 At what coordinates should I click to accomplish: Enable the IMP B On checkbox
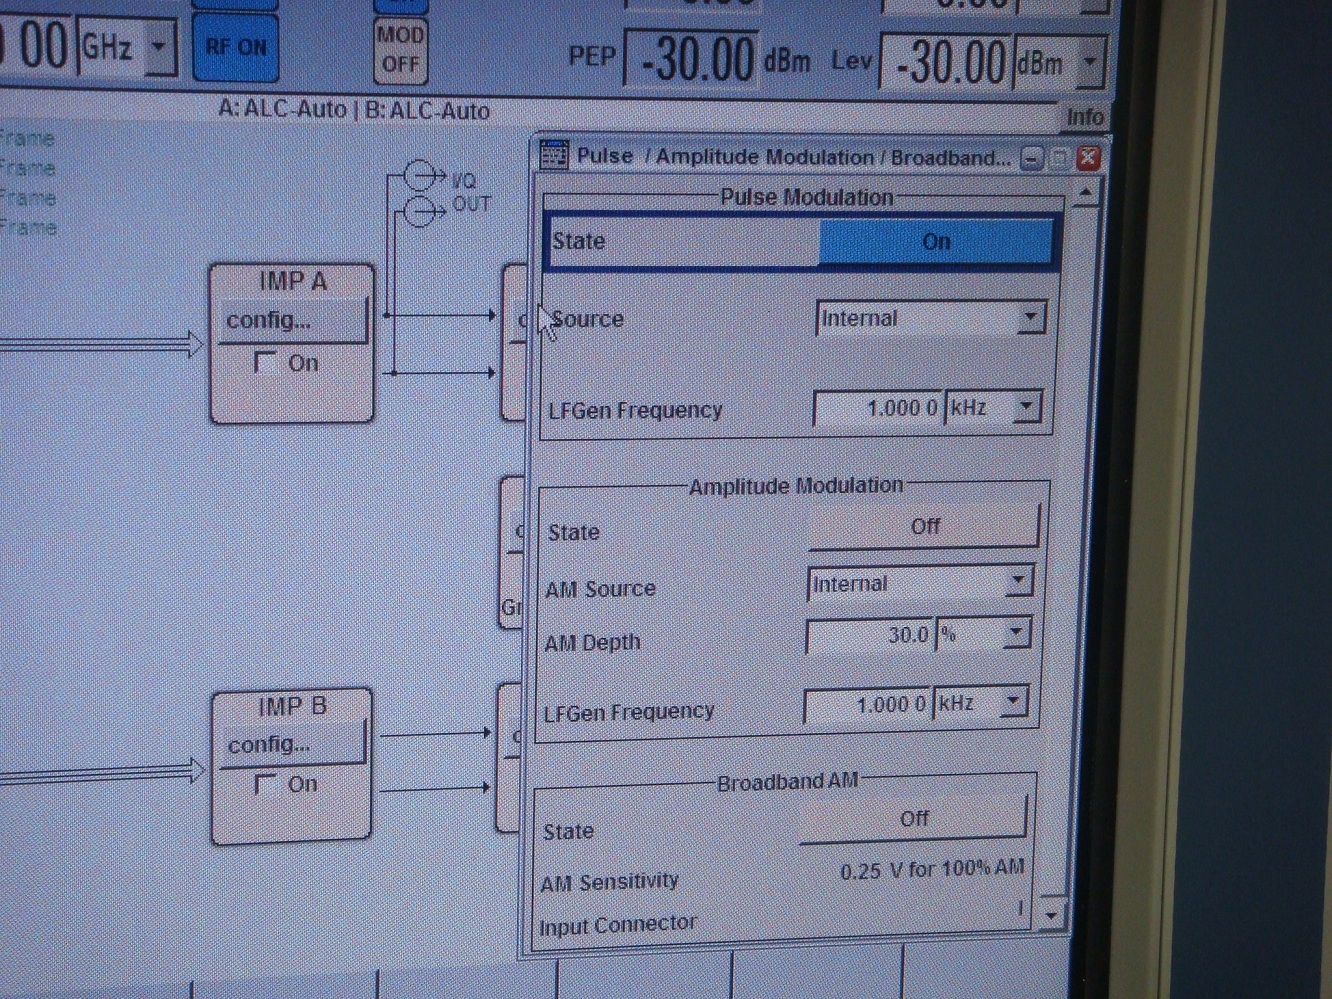tap(265, 784)
